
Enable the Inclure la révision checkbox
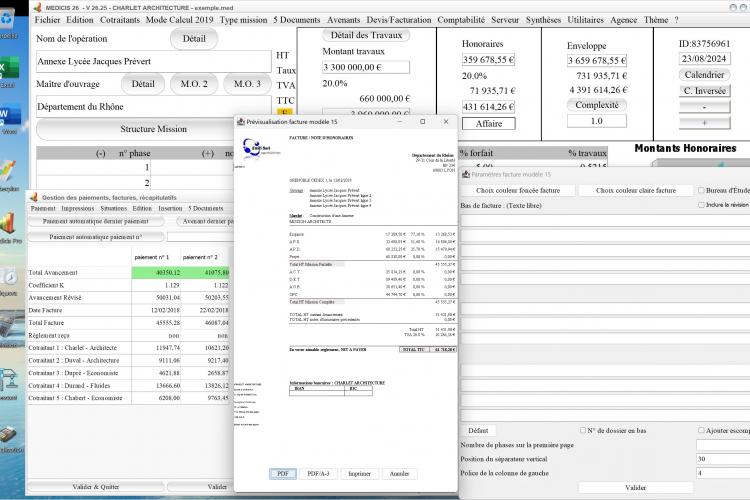[701, 205]
